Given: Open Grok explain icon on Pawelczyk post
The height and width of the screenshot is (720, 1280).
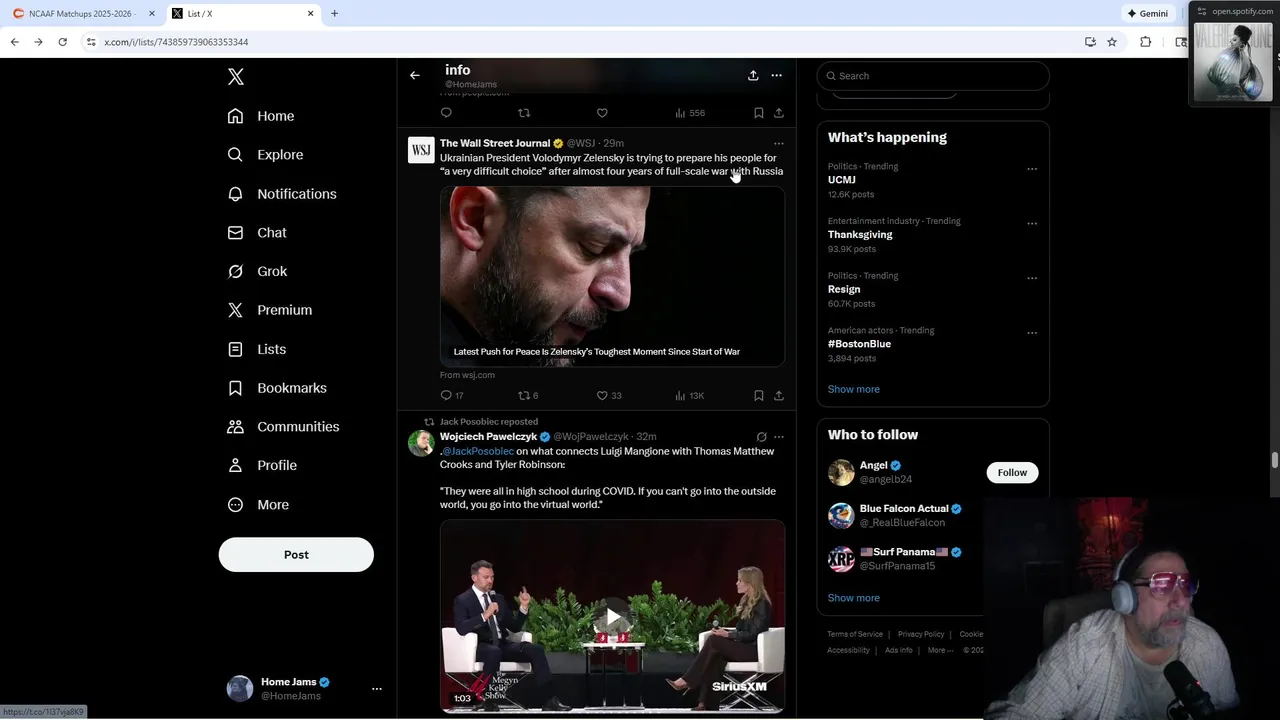Looking at the screenshot, I should [x=761, y=437].
